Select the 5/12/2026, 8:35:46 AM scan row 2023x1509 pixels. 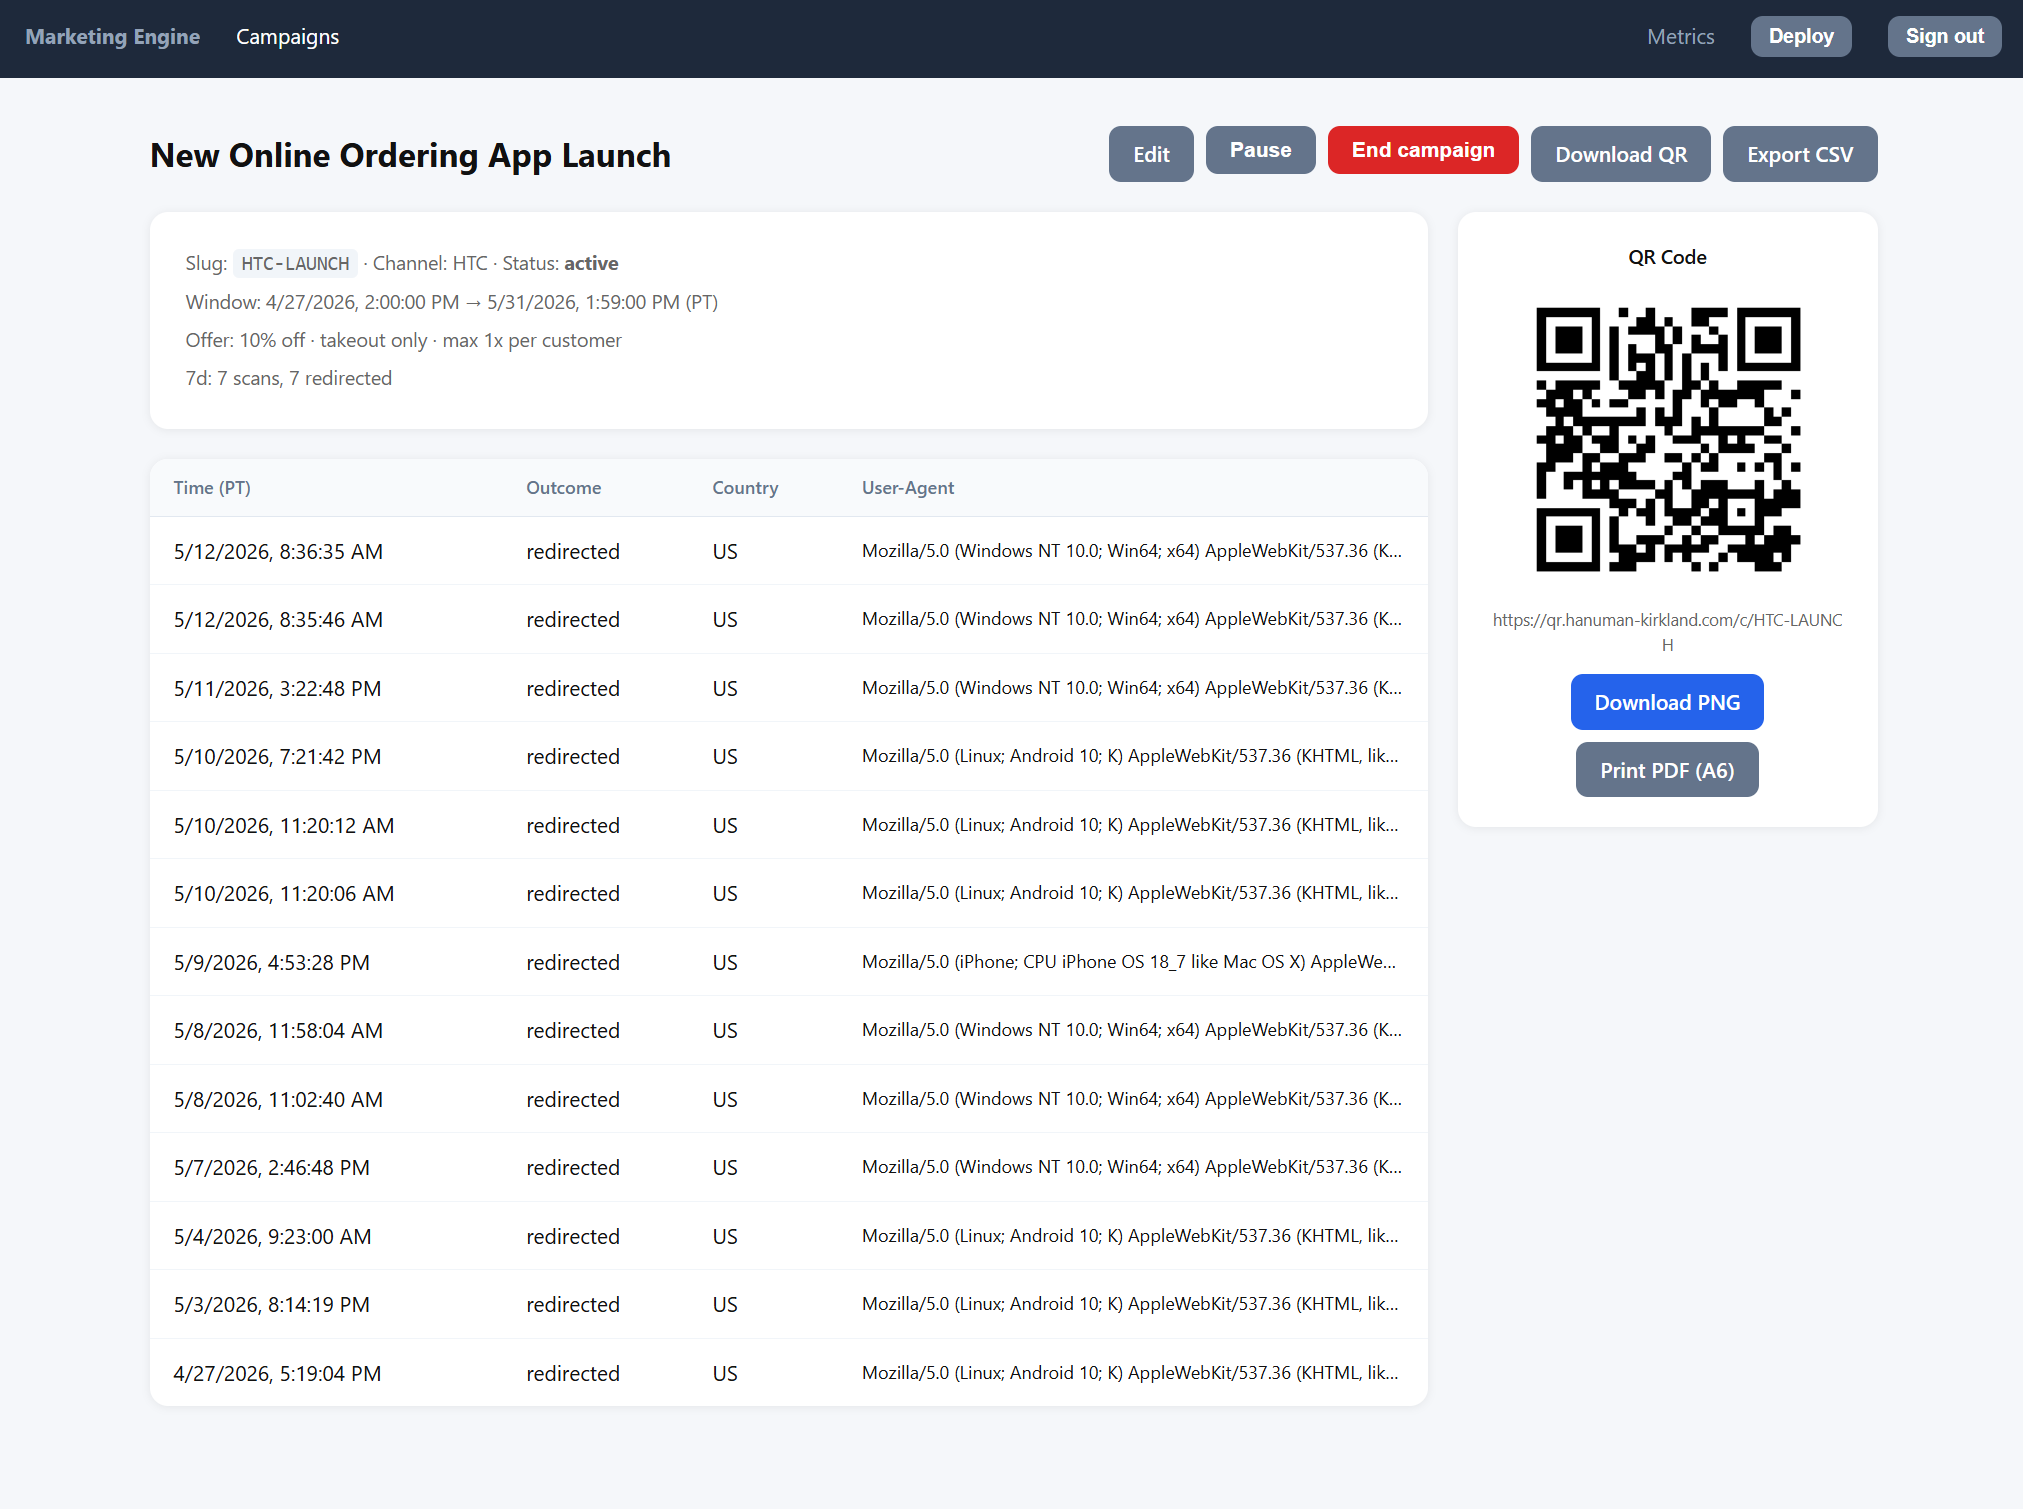[788, 619]
